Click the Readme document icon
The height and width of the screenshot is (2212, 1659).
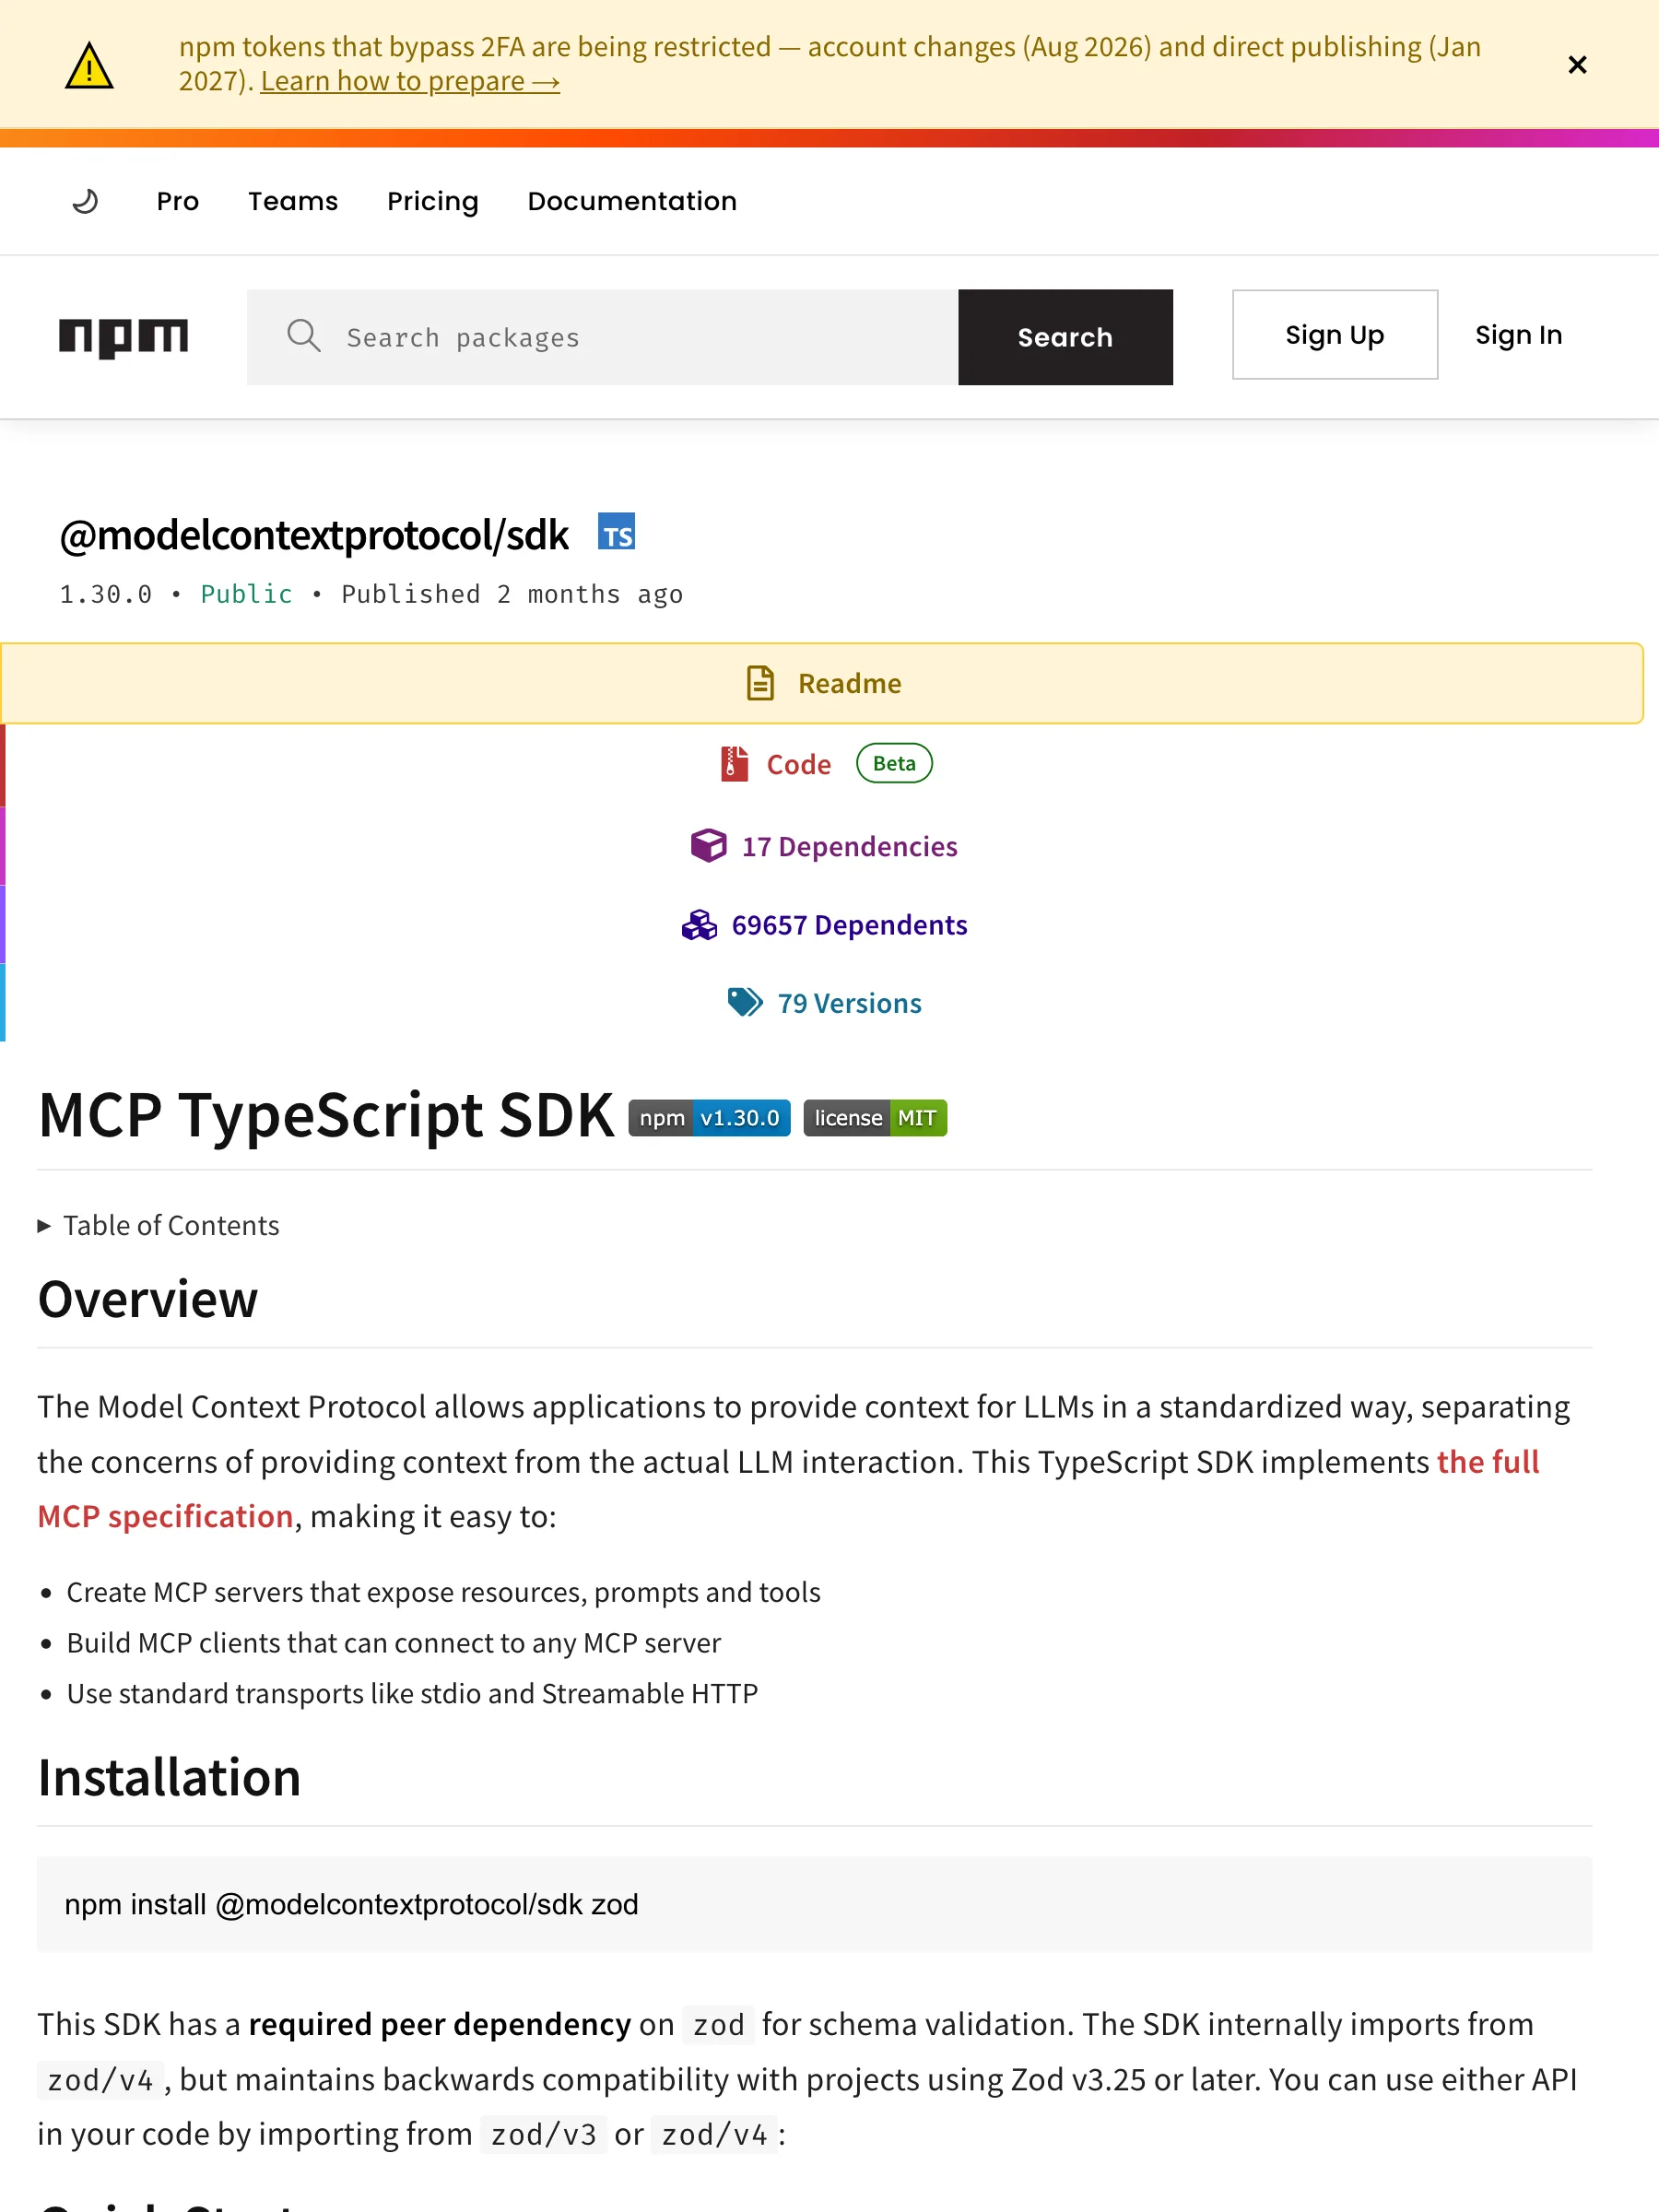coord(760,683)
